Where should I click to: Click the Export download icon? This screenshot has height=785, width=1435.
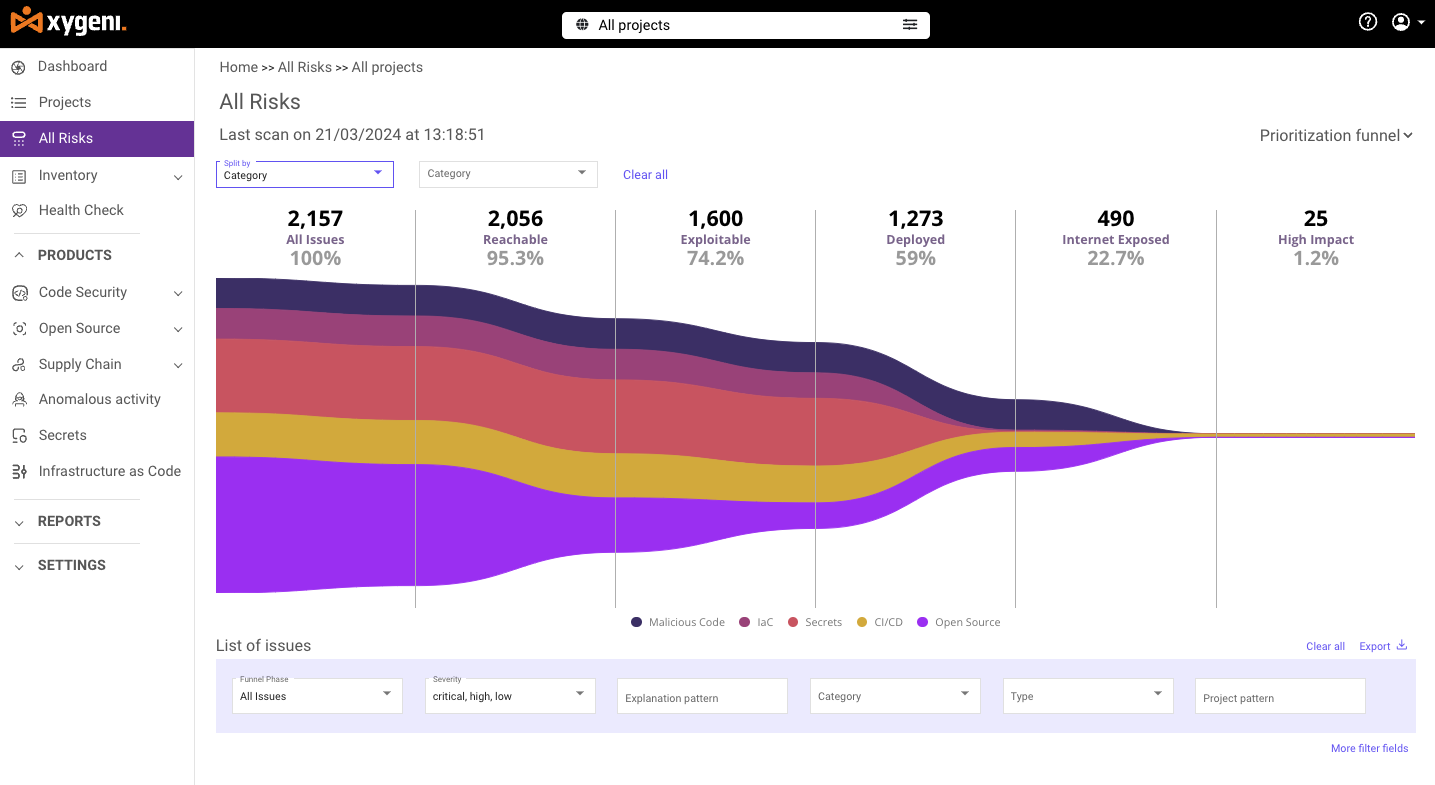point(1402,646)
